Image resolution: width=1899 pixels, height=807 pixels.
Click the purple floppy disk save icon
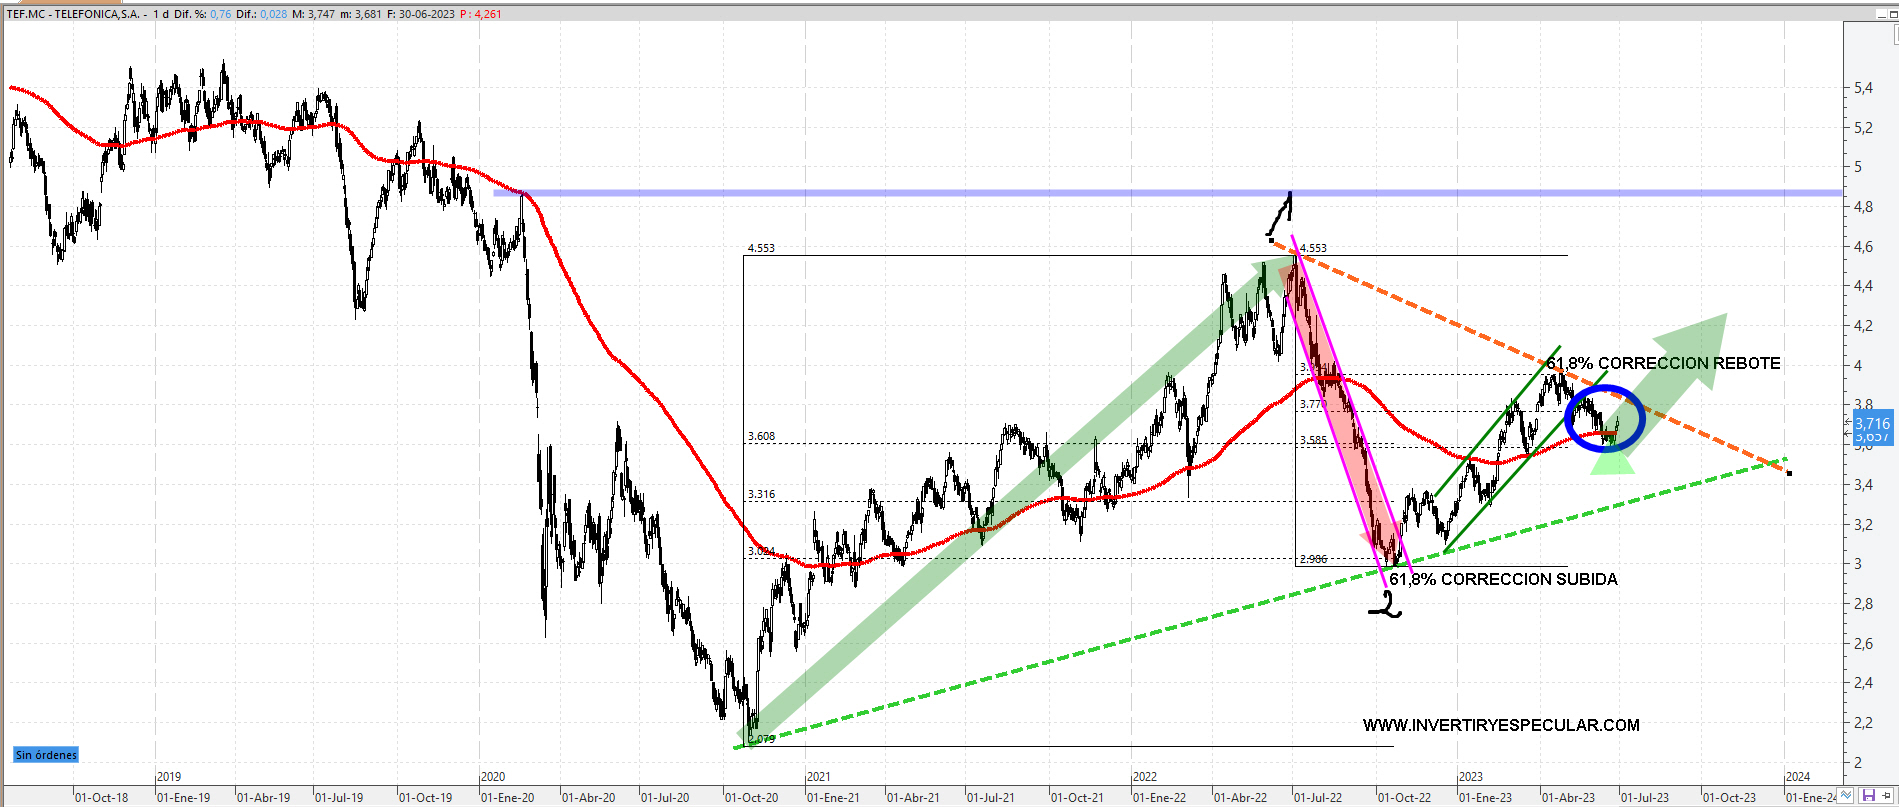tap(1867, 796)
